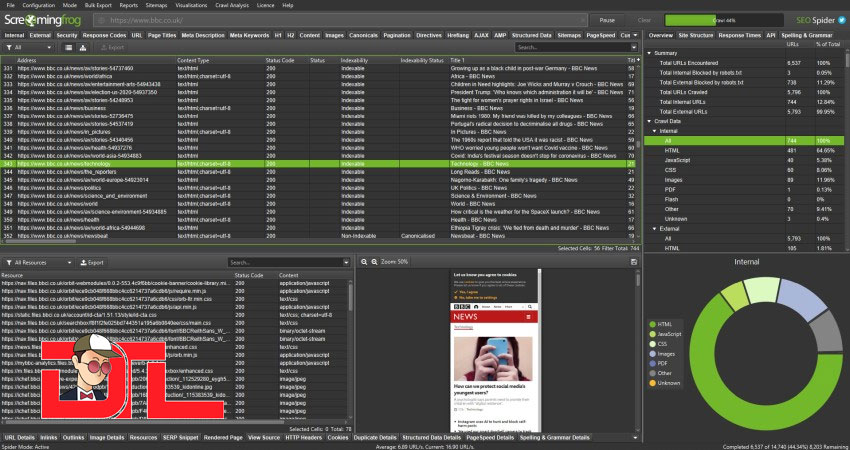The width and height of the screenshot is (850, 450).
Task: Open the Sitemaps menu
Action: click(156, 5)
